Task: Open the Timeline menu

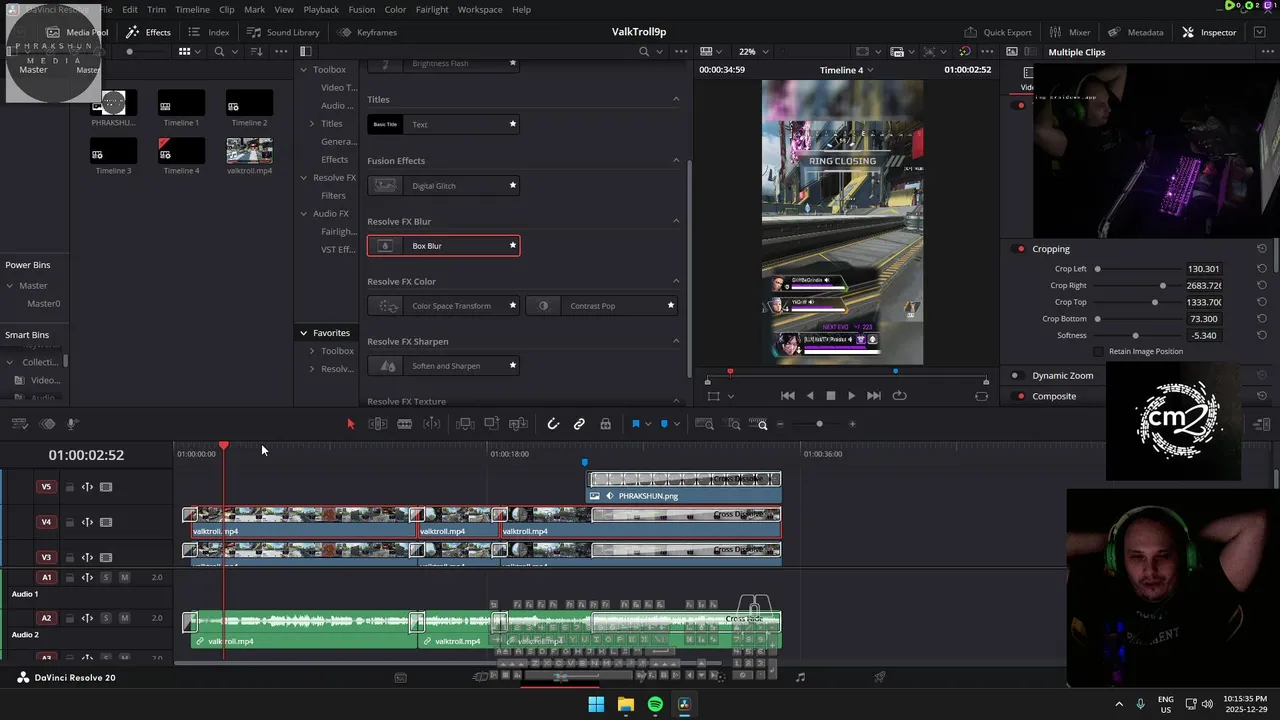Action: tap(192, 9)
